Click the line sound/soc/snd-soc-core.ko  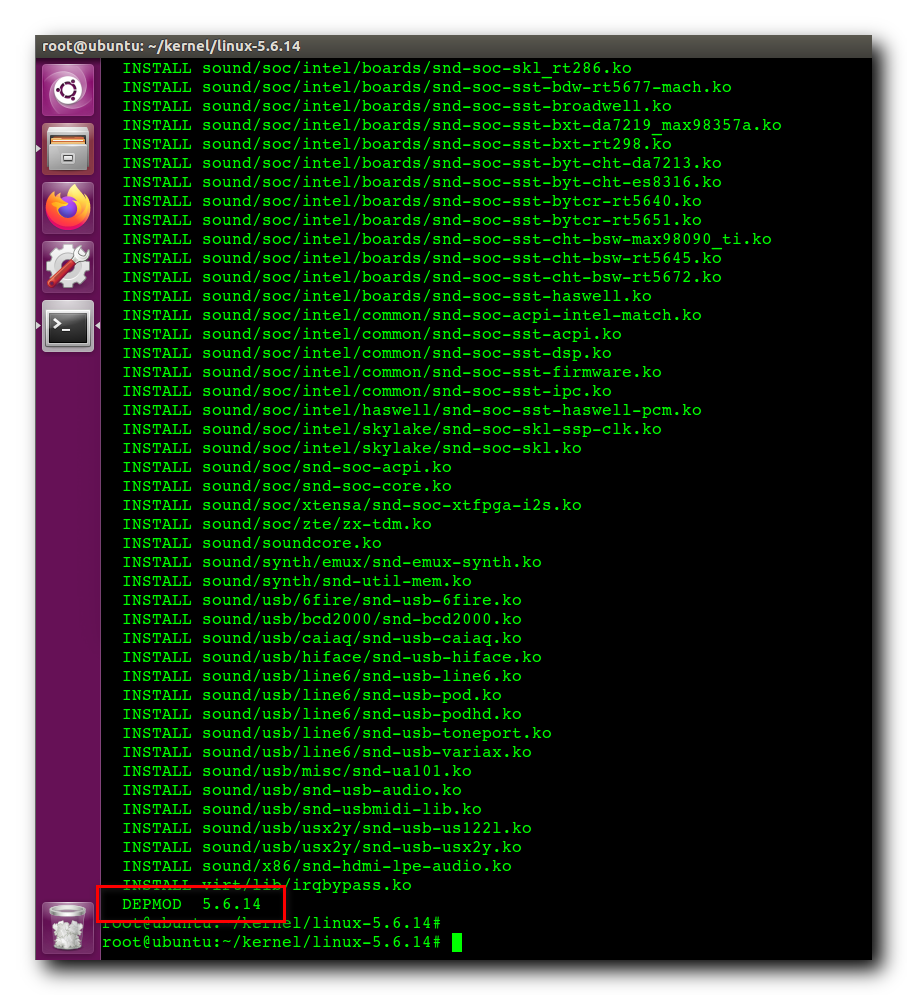pos(287,487)
